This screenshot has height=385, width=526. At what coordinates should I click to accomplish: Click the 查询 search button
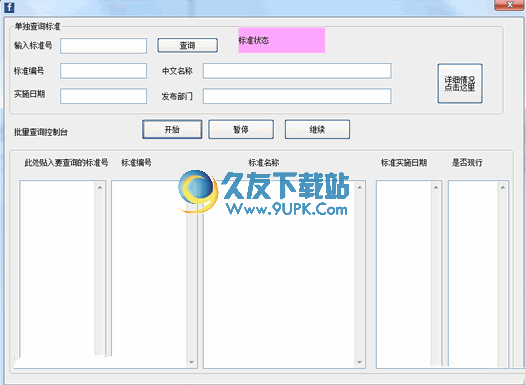(187, 45)
